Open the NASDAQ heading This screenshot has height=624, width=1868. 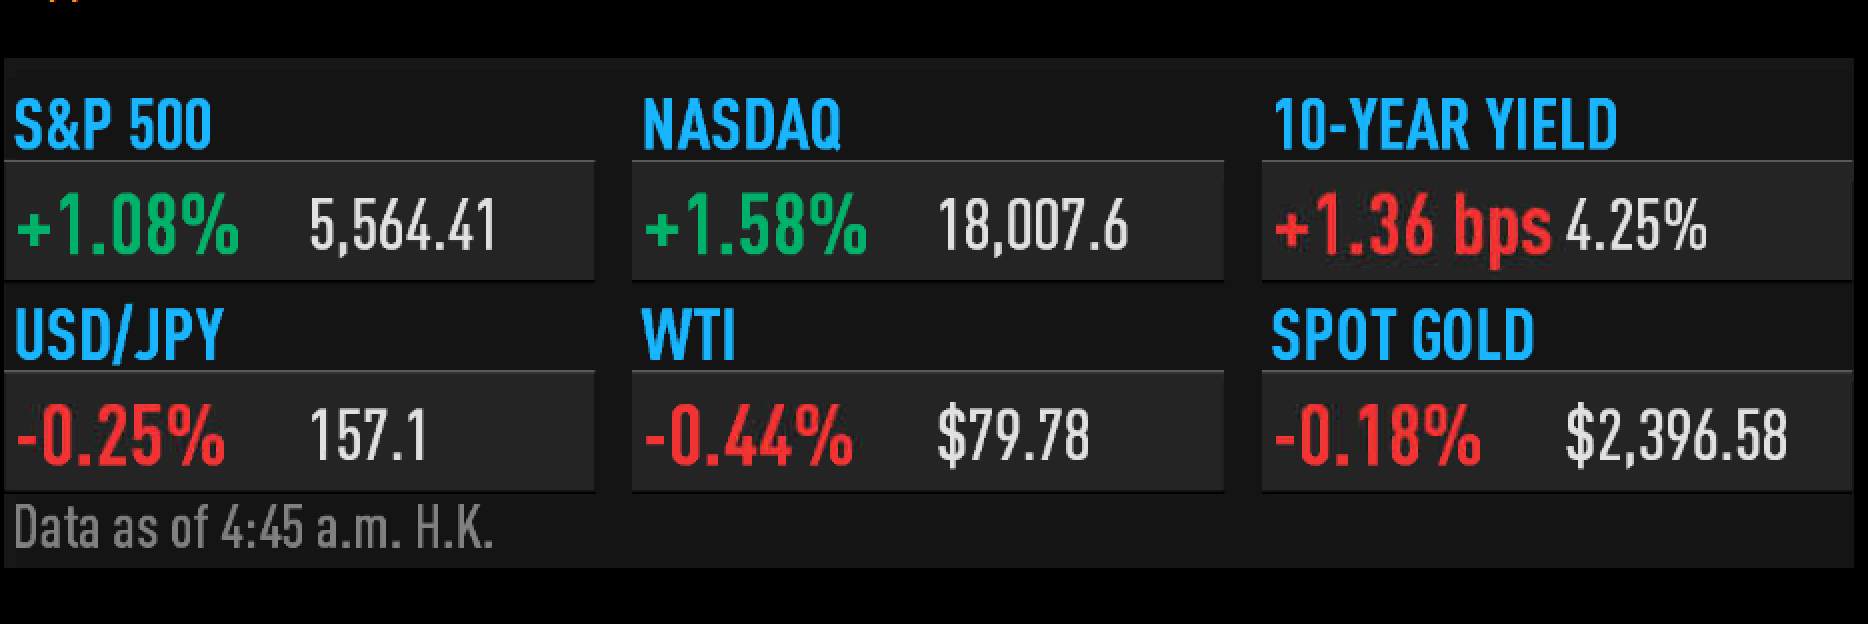[741, 125]
